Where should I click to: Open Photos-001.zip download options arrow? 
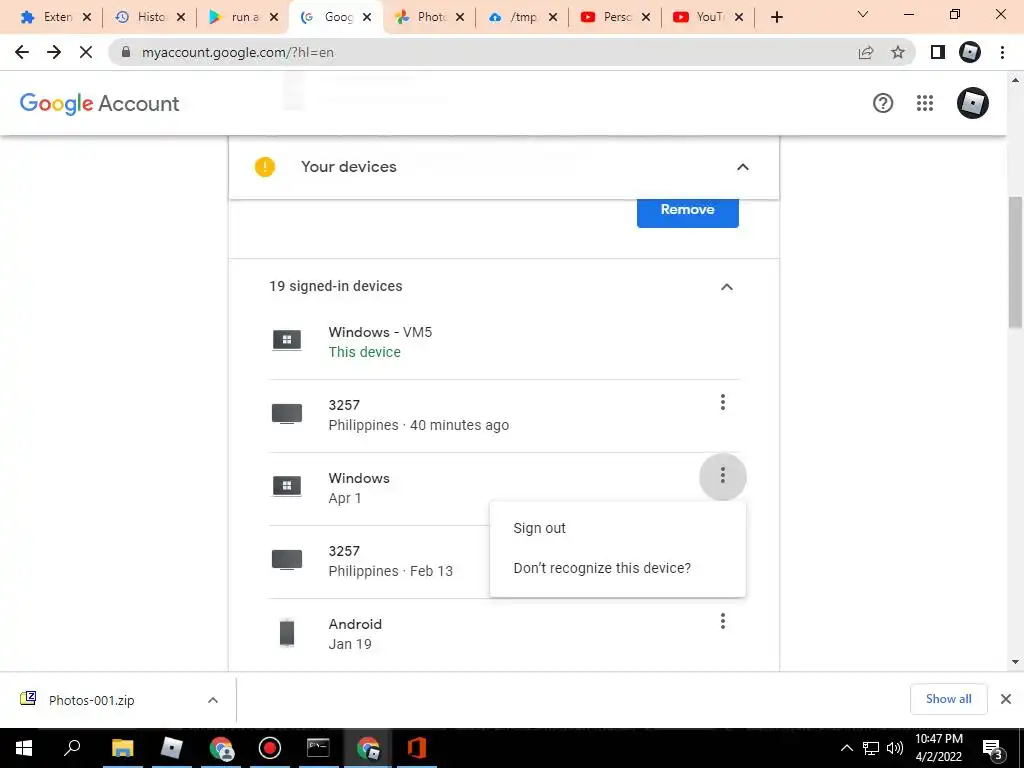[x=213, y=700]
